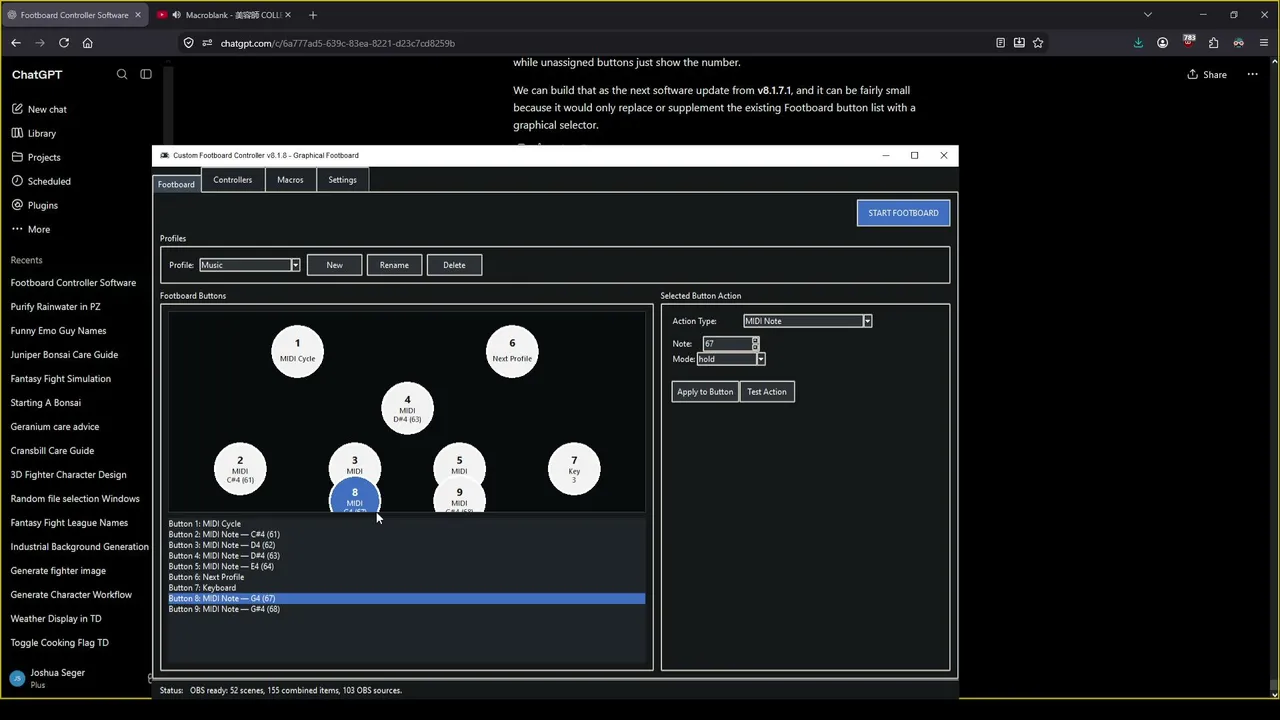Open the Profile dropdown showing Music
1280x720 pixels.
(x=249, y=265)
